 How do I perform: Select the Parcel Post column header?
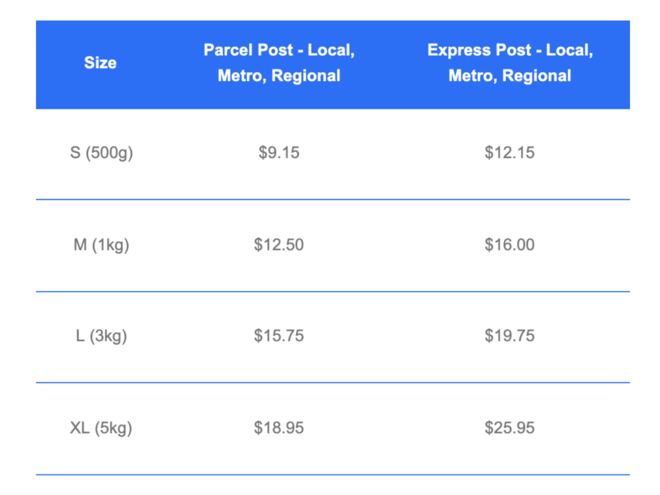pyautogui.click(x=279, y=63)
